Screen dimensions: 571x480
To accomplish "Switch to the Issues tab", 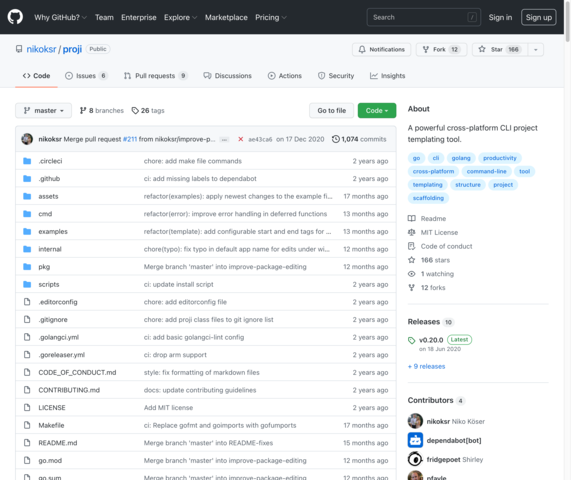I will [86, 76].
